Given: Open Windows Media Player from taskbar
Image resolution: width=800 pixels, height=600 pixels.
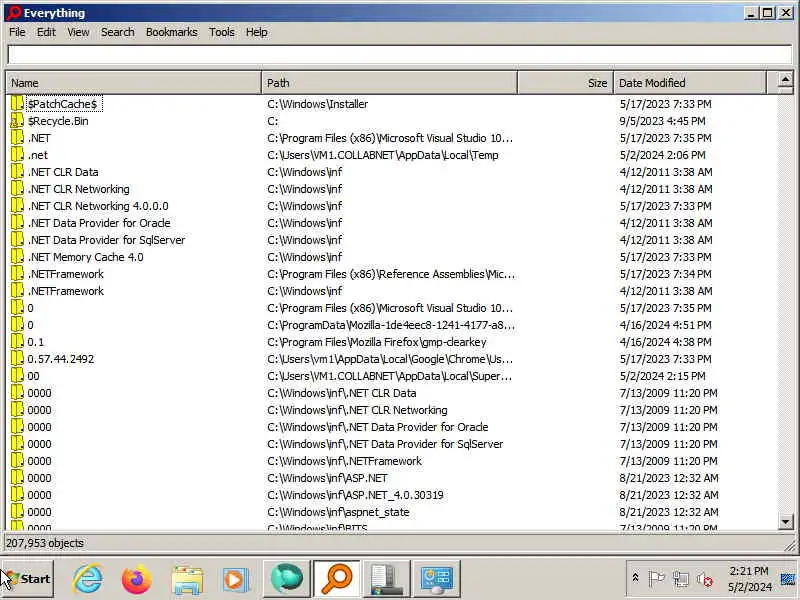Looking at the screenshot, I should [235, 580].
